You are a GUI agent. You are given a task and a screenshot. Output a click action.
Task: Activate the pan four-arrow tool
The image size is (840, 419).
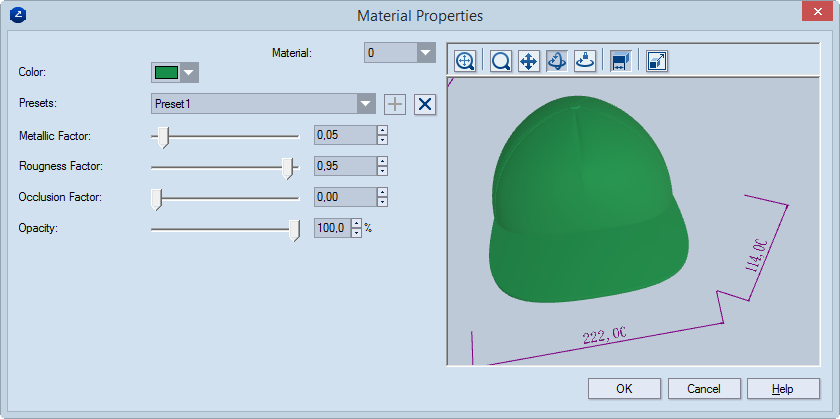coord(529,61)
